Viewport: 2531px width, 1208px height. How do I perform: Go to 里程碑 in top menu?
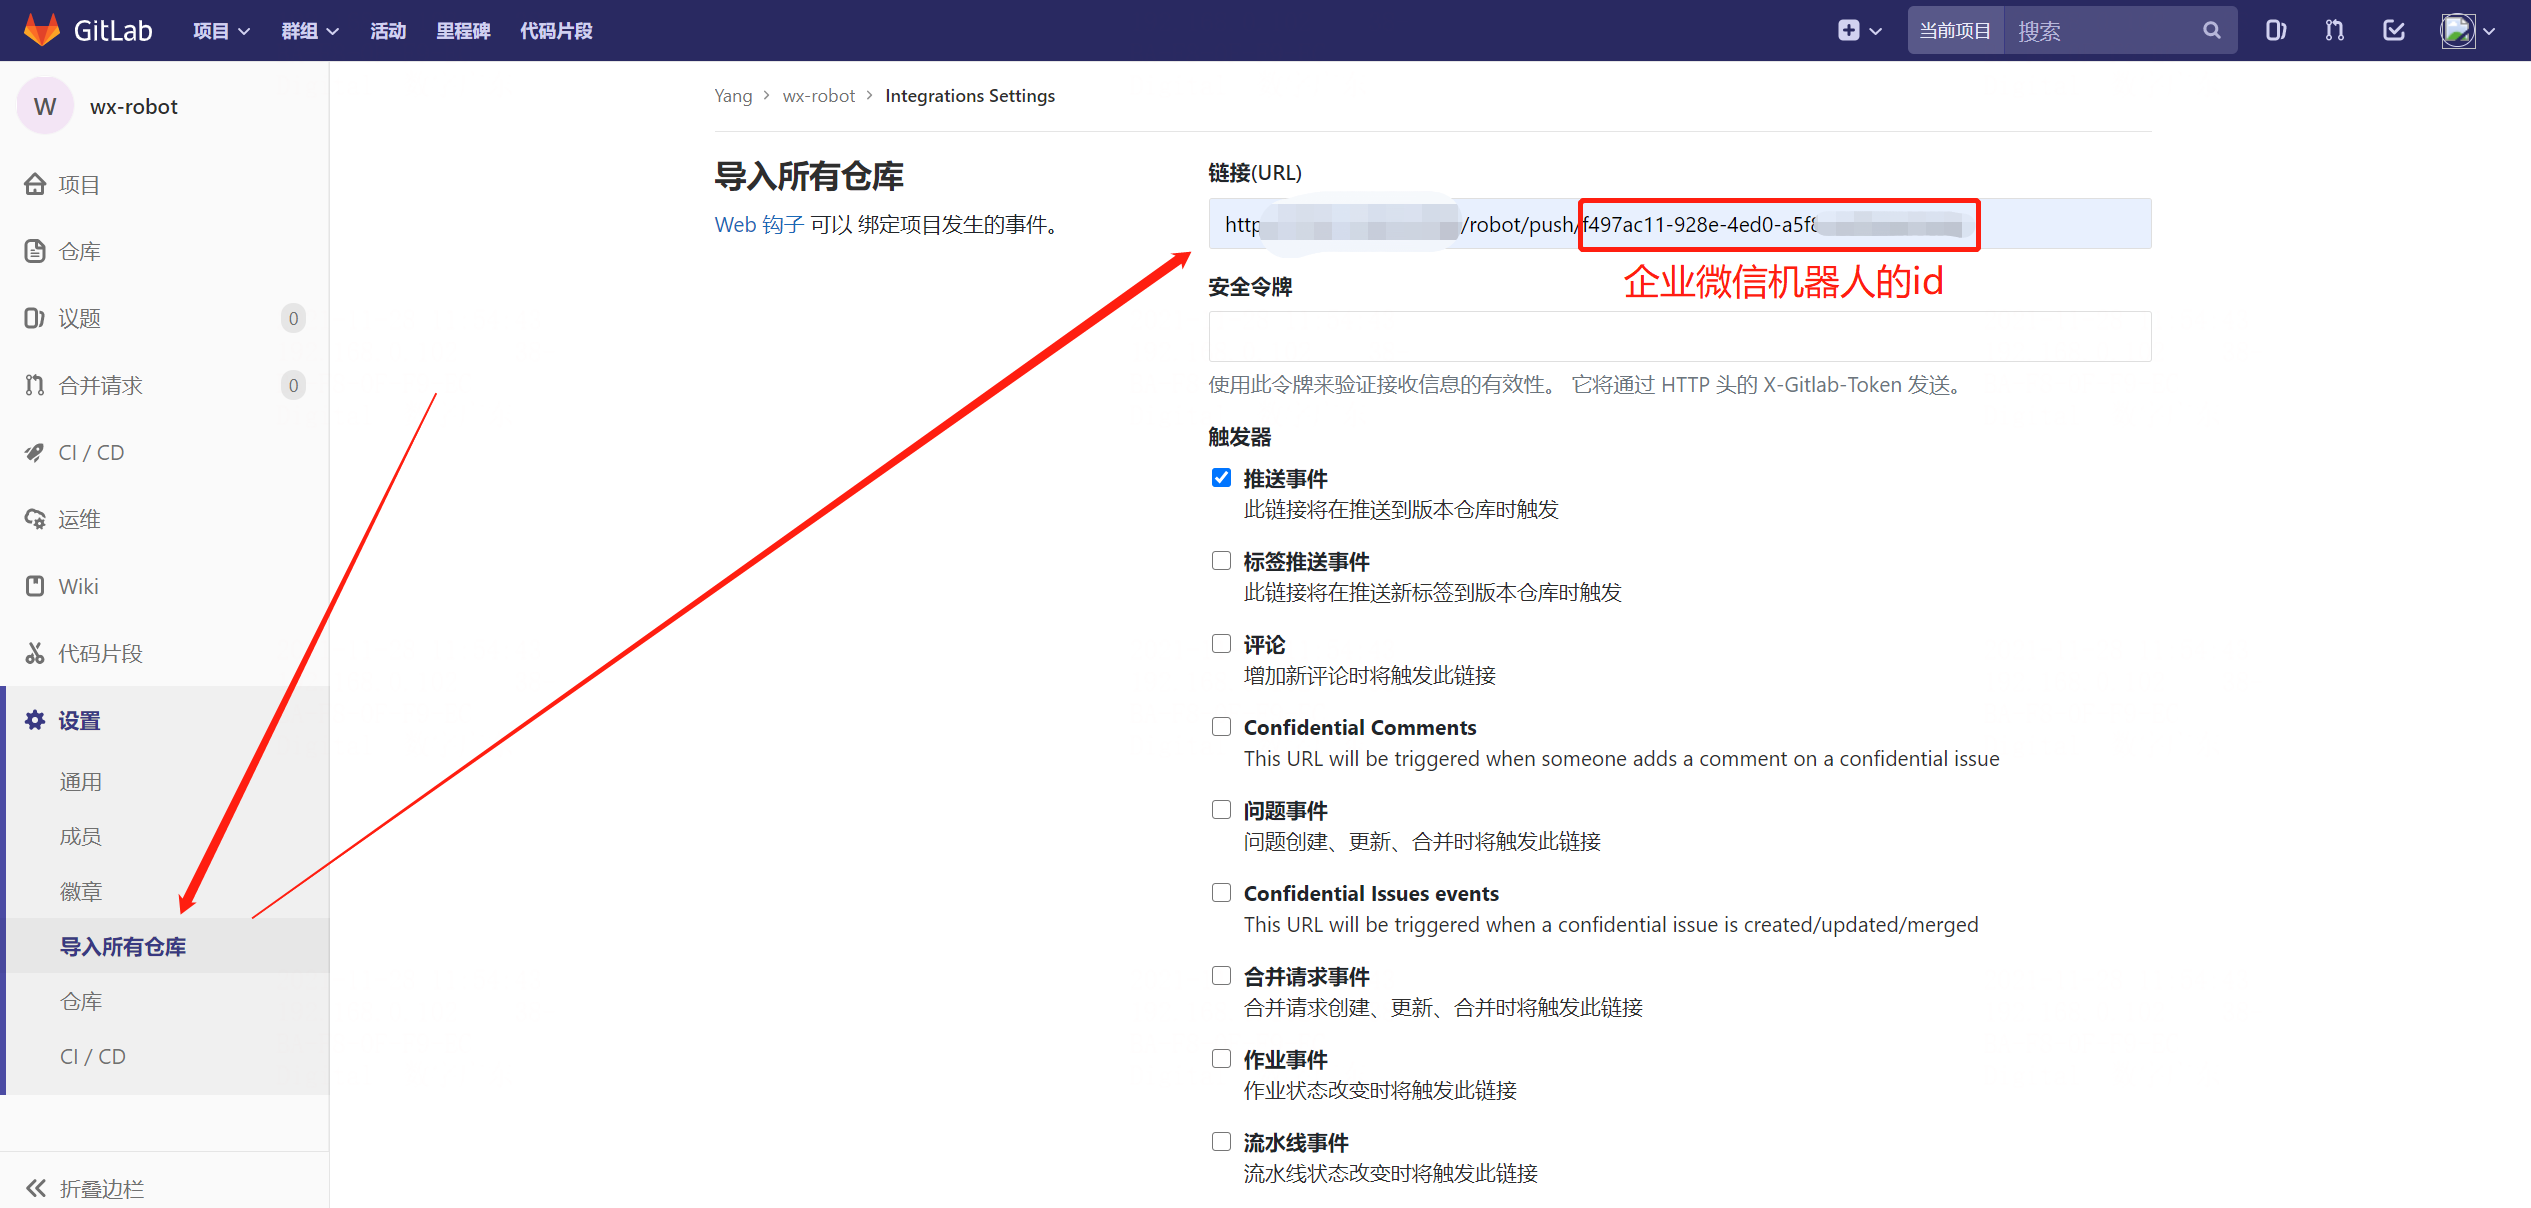click(463, 31)
